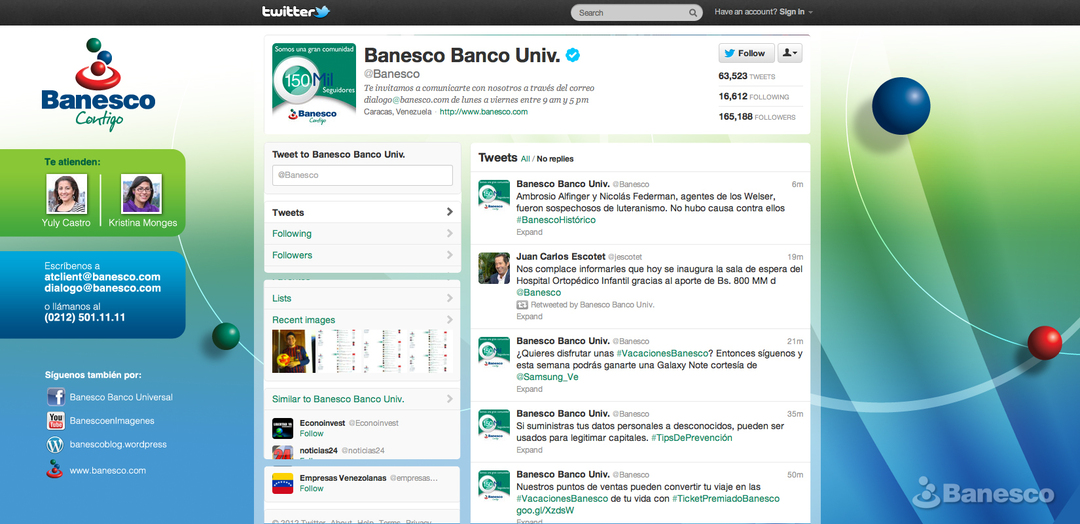Expand the first tweet about Ambrosio Alfinger
Viewport: 1080px width, 524px height.
click(x=529, y=232)
